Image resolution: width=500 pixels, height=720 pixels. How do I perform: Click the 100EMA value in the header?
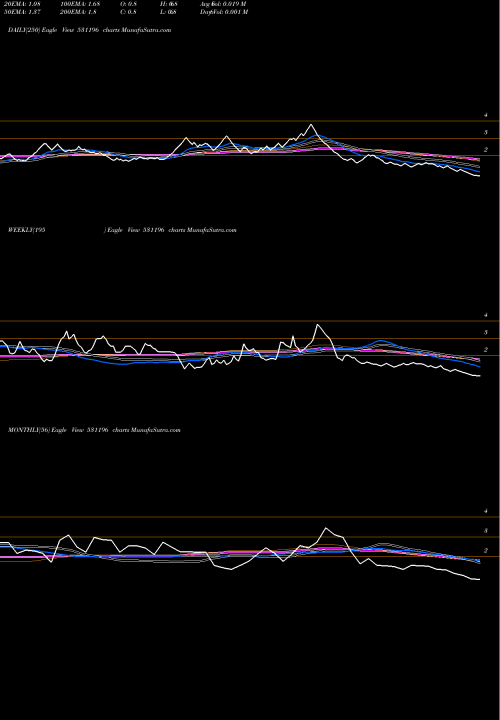coord(79,4)
